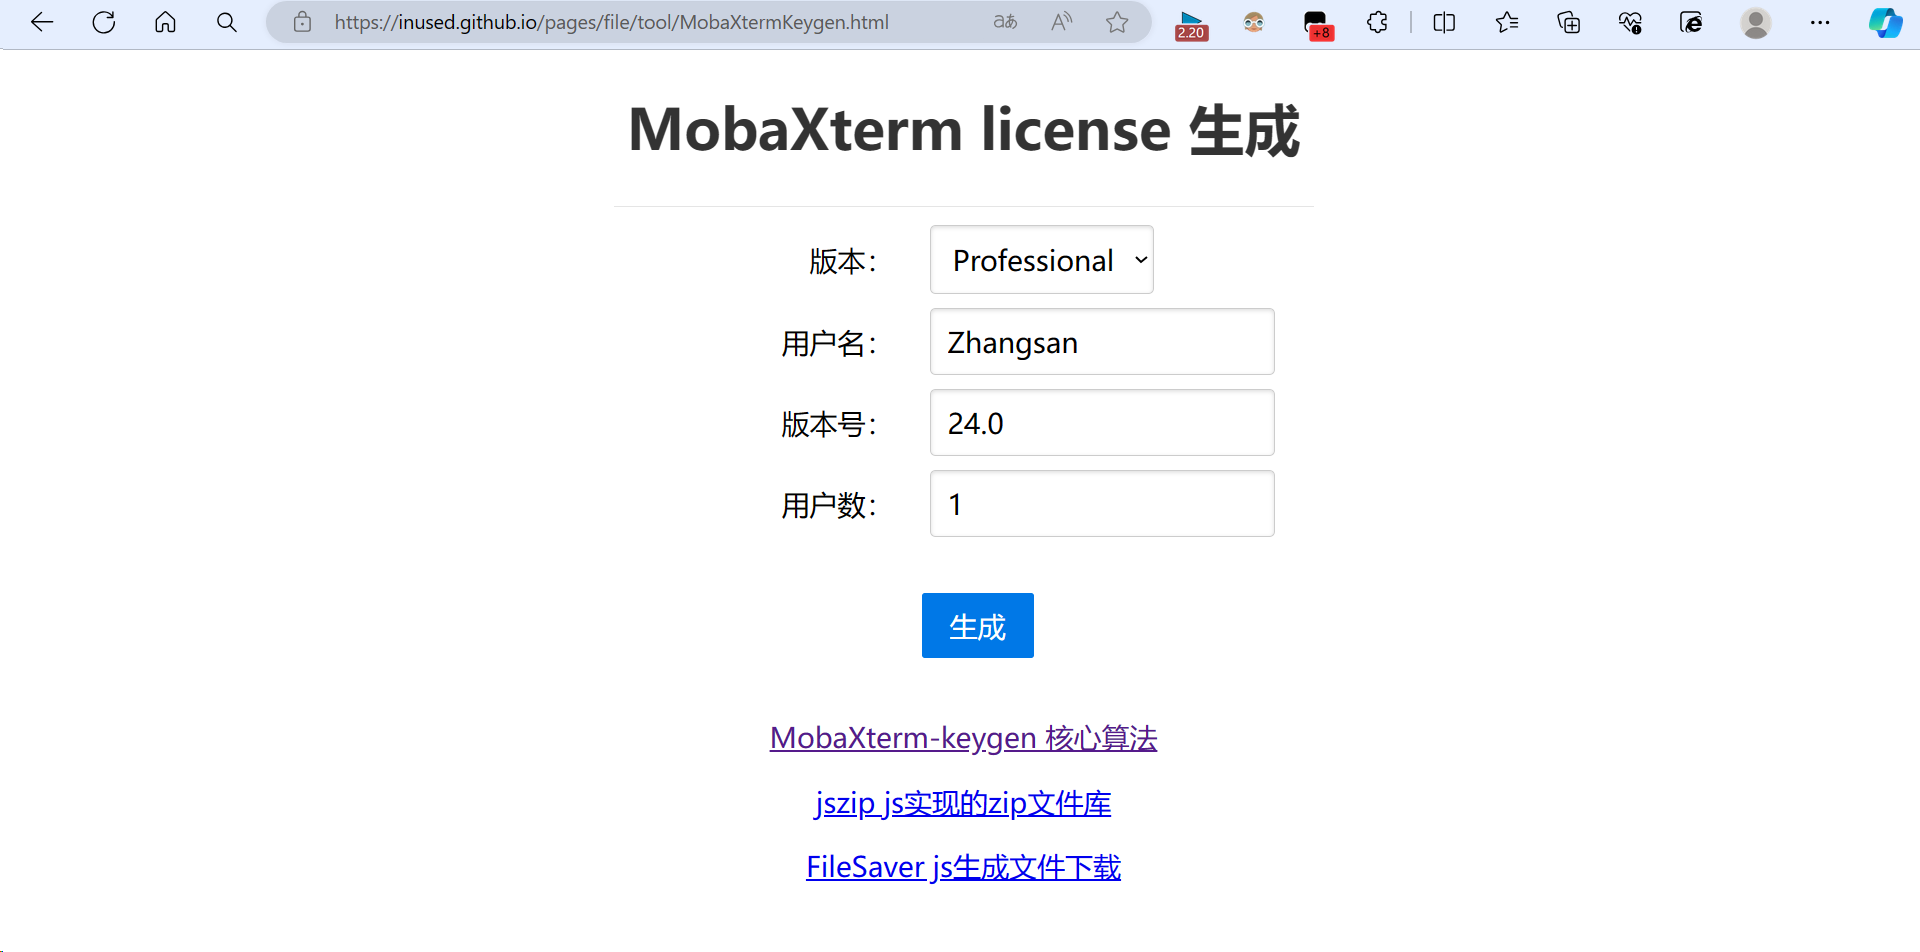Screen dimensions: 1920x952
Task: Open the black extension with +8 badge
Action: point(1318,24)
